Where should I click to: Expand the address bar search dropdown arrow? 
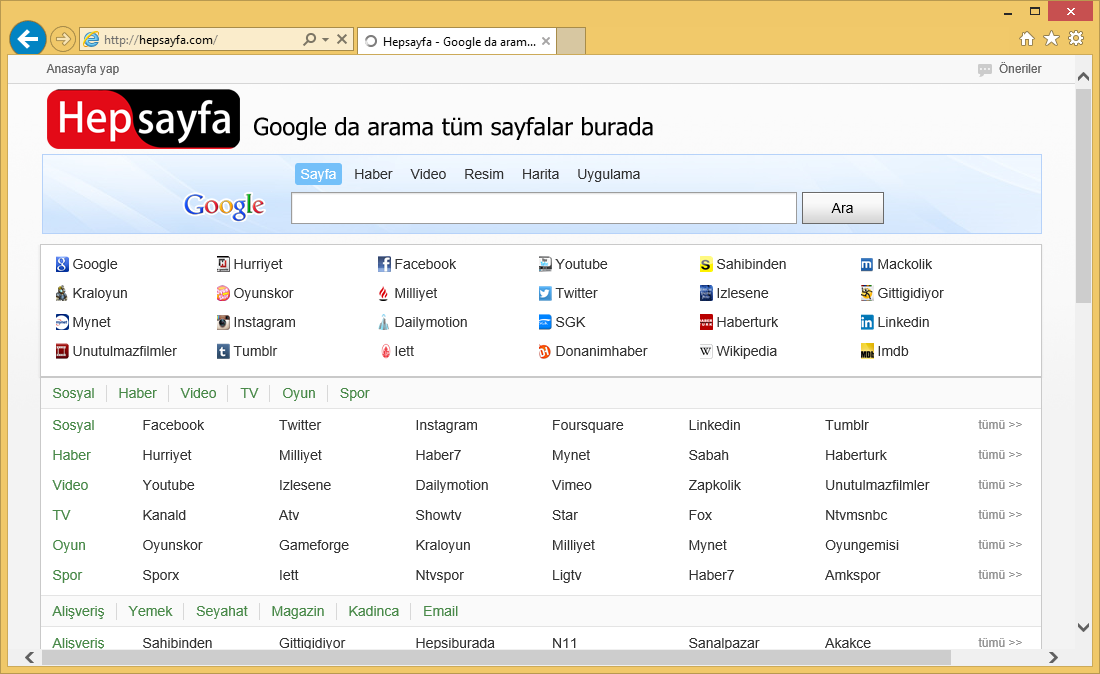[x=323, y=38]
